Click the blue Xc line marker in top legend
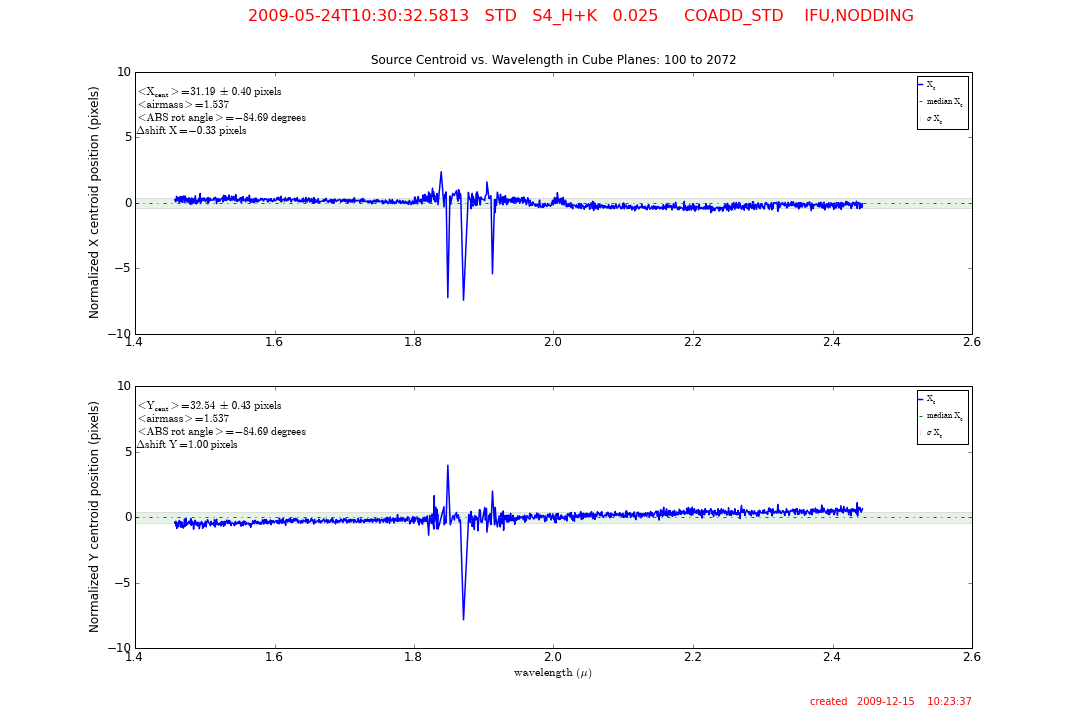Screen dimensions: 1080x720 pos(920,86)
